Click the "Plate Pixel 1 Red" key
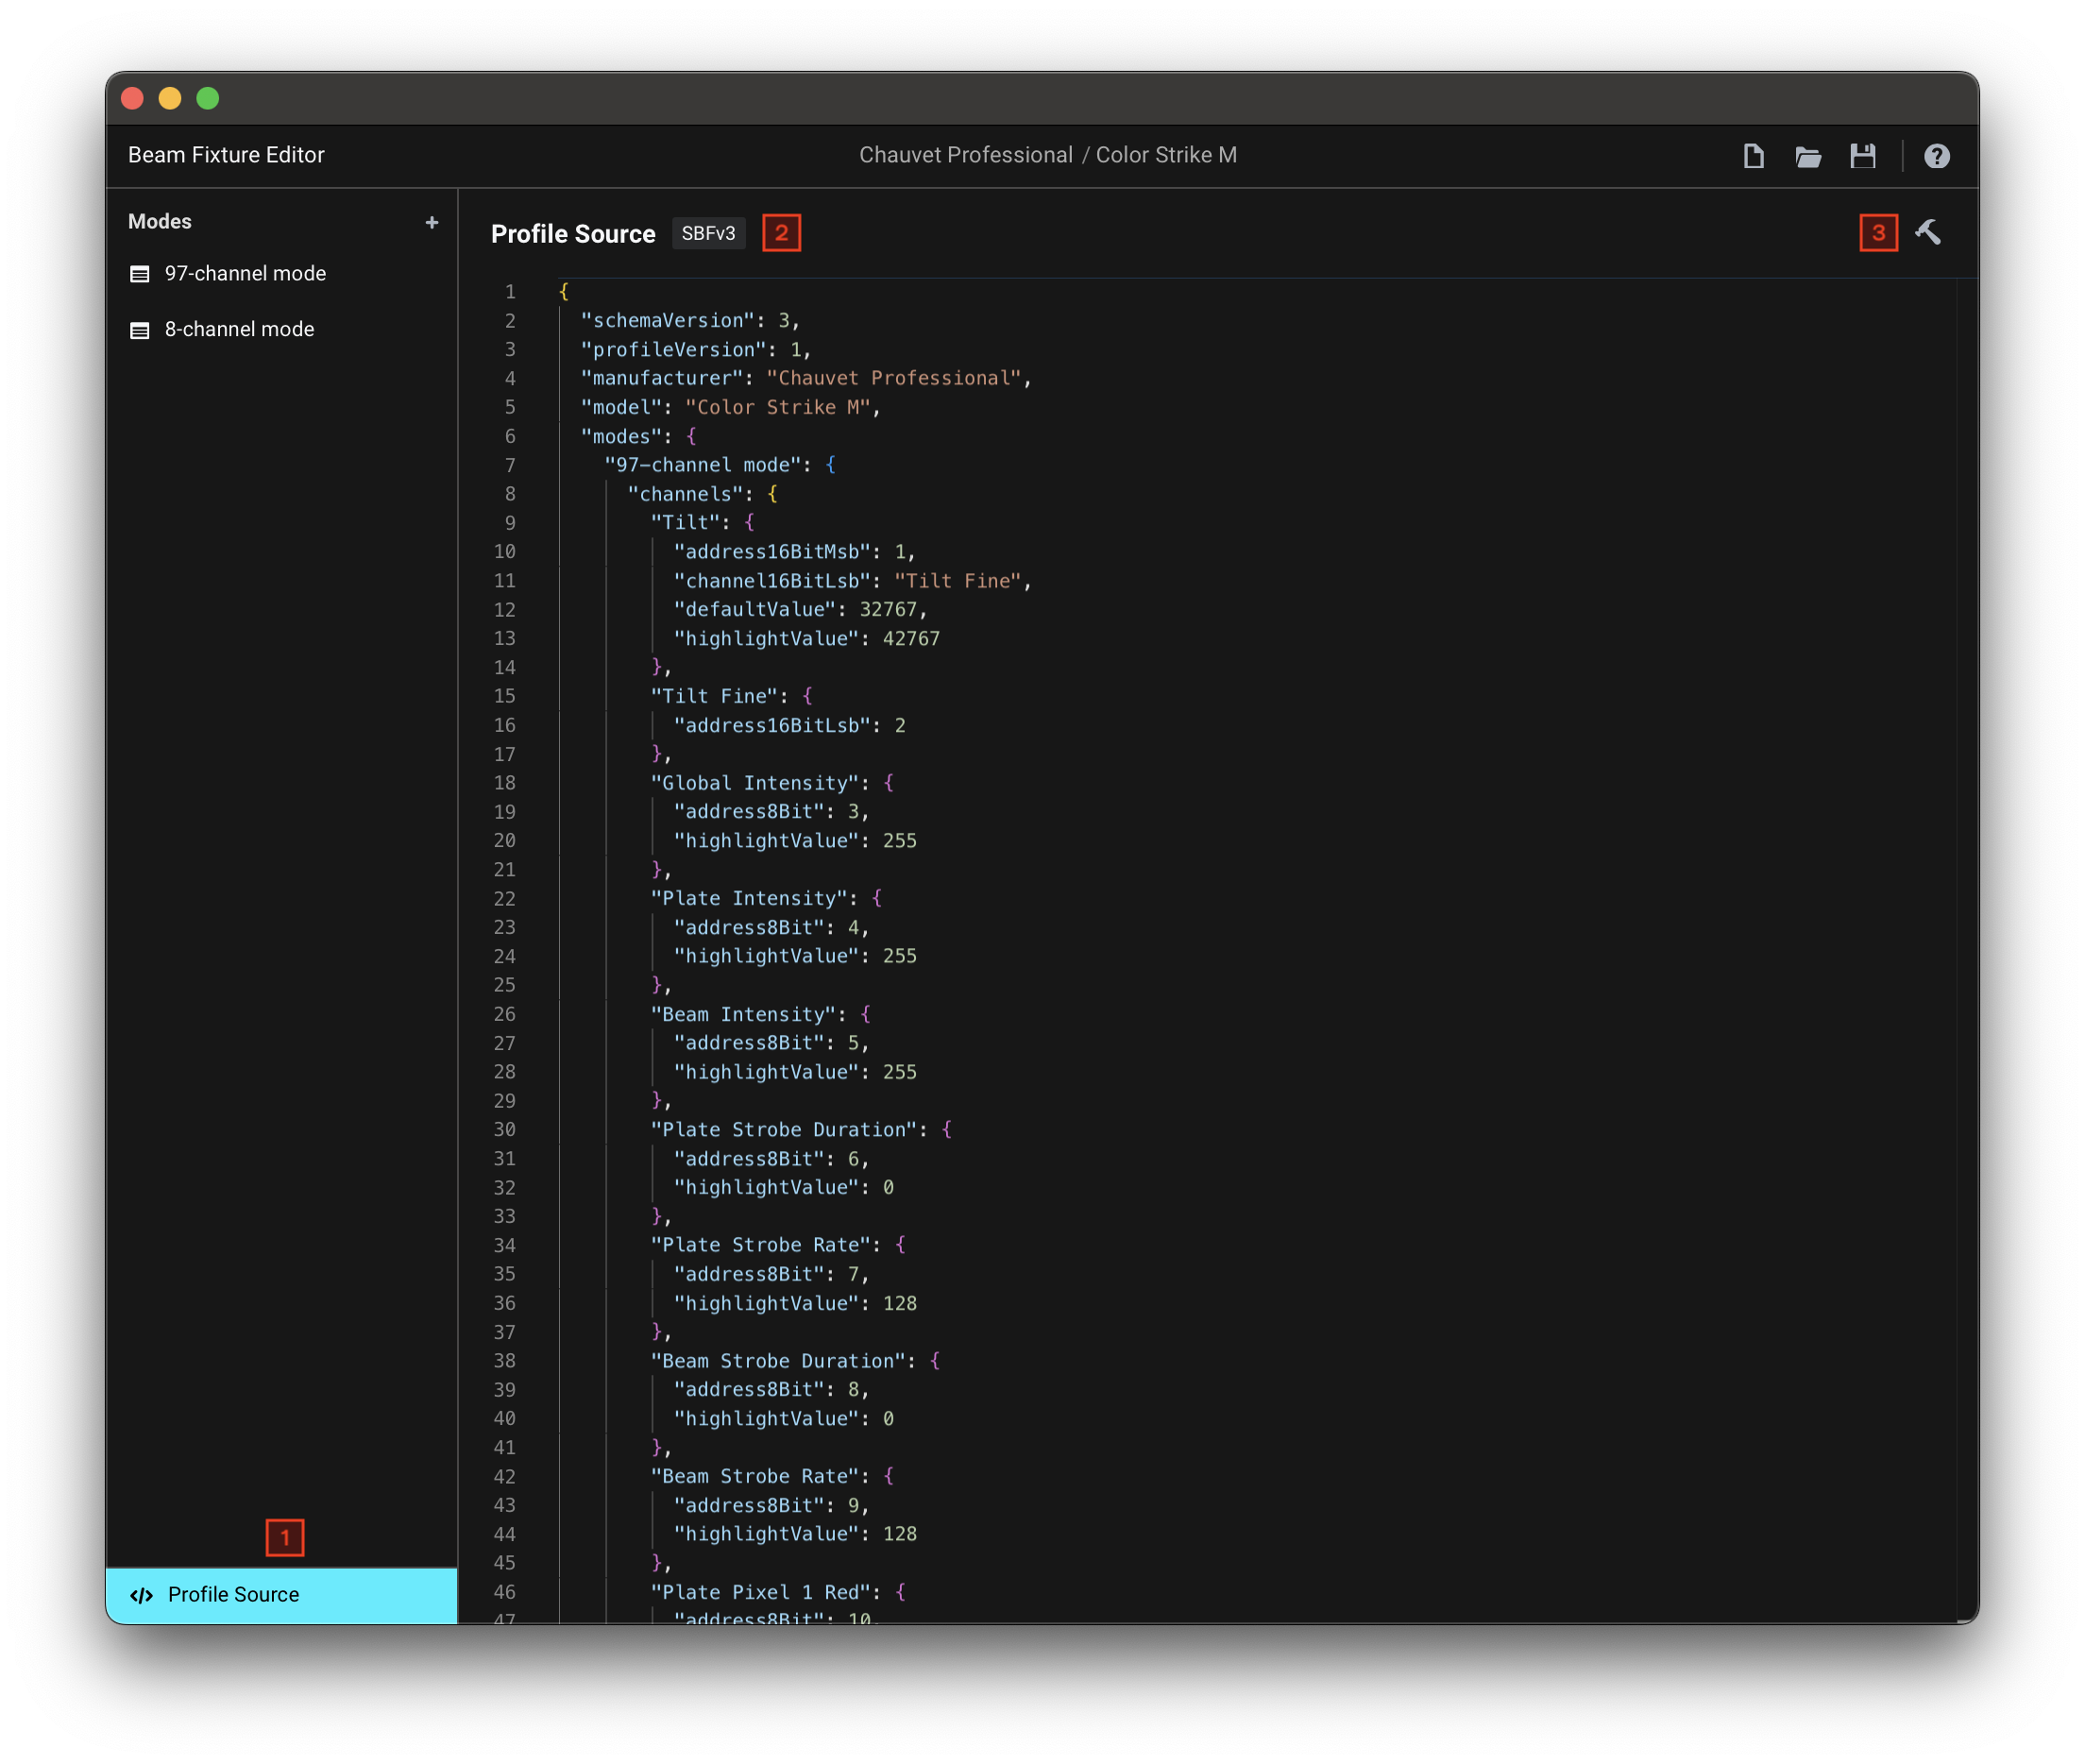This screenshot has width=2085, height=1764. pyautogui.click(x=761, y=1593)
